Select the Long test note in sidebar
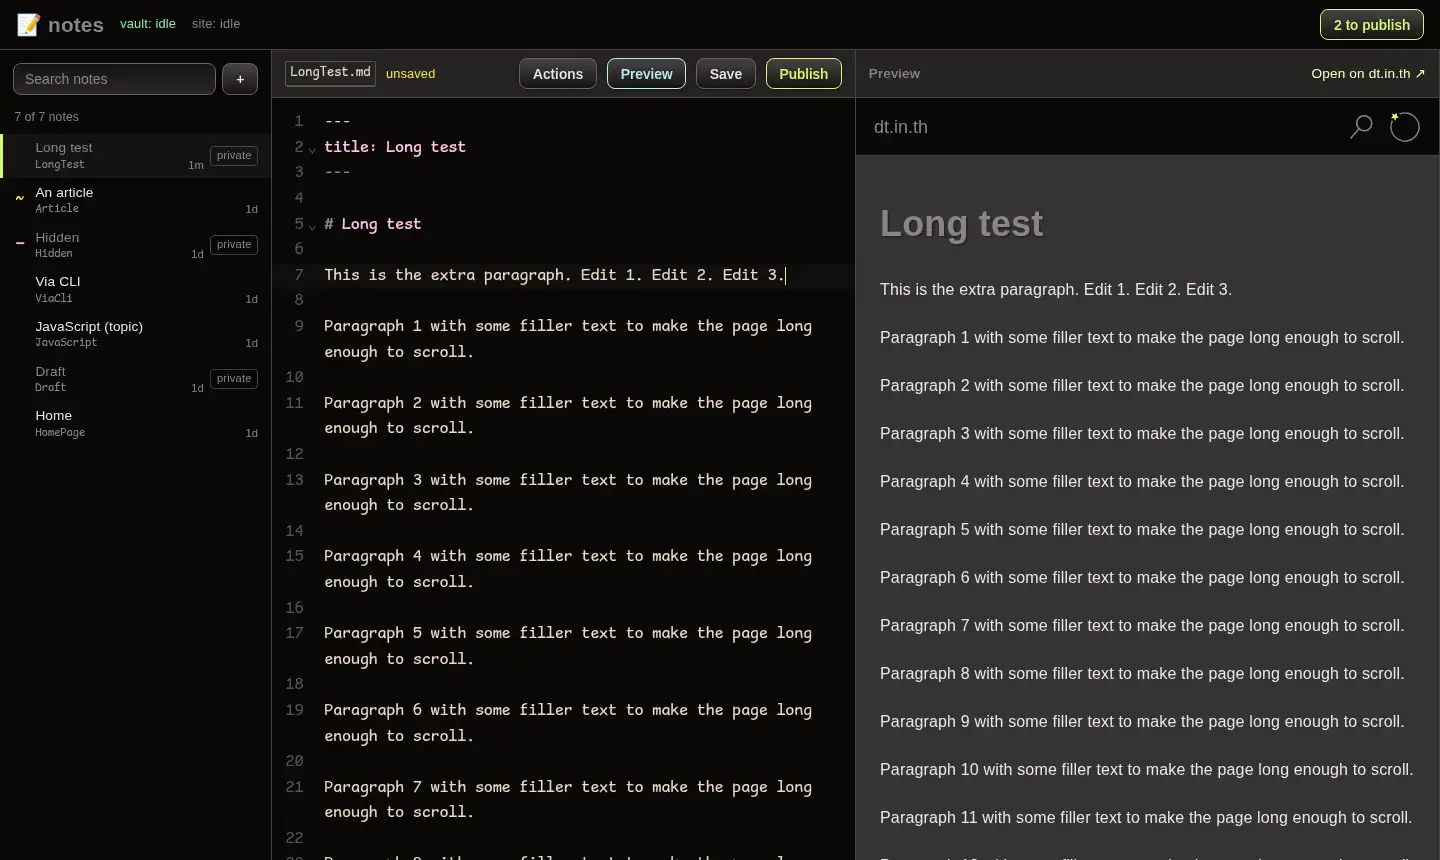Screen dimensions: 1440x860 tap(136, 155)
